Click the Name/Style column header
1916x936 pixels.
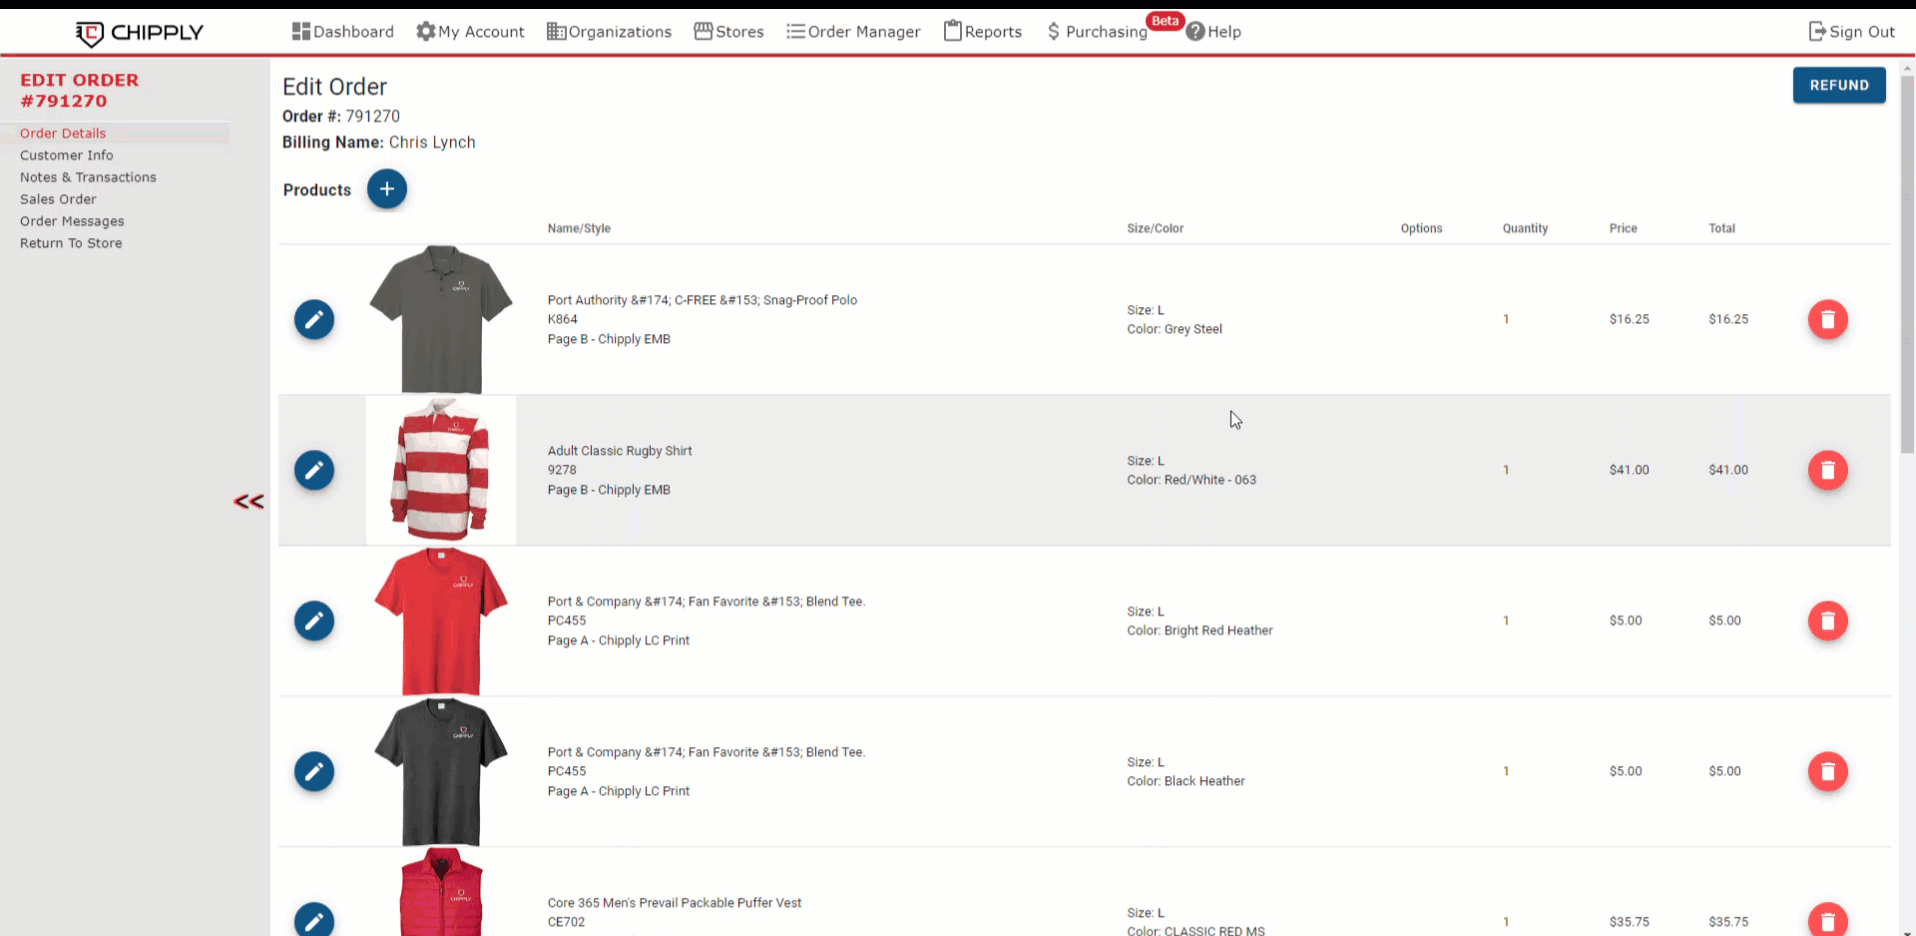click(x=579, y=228)
